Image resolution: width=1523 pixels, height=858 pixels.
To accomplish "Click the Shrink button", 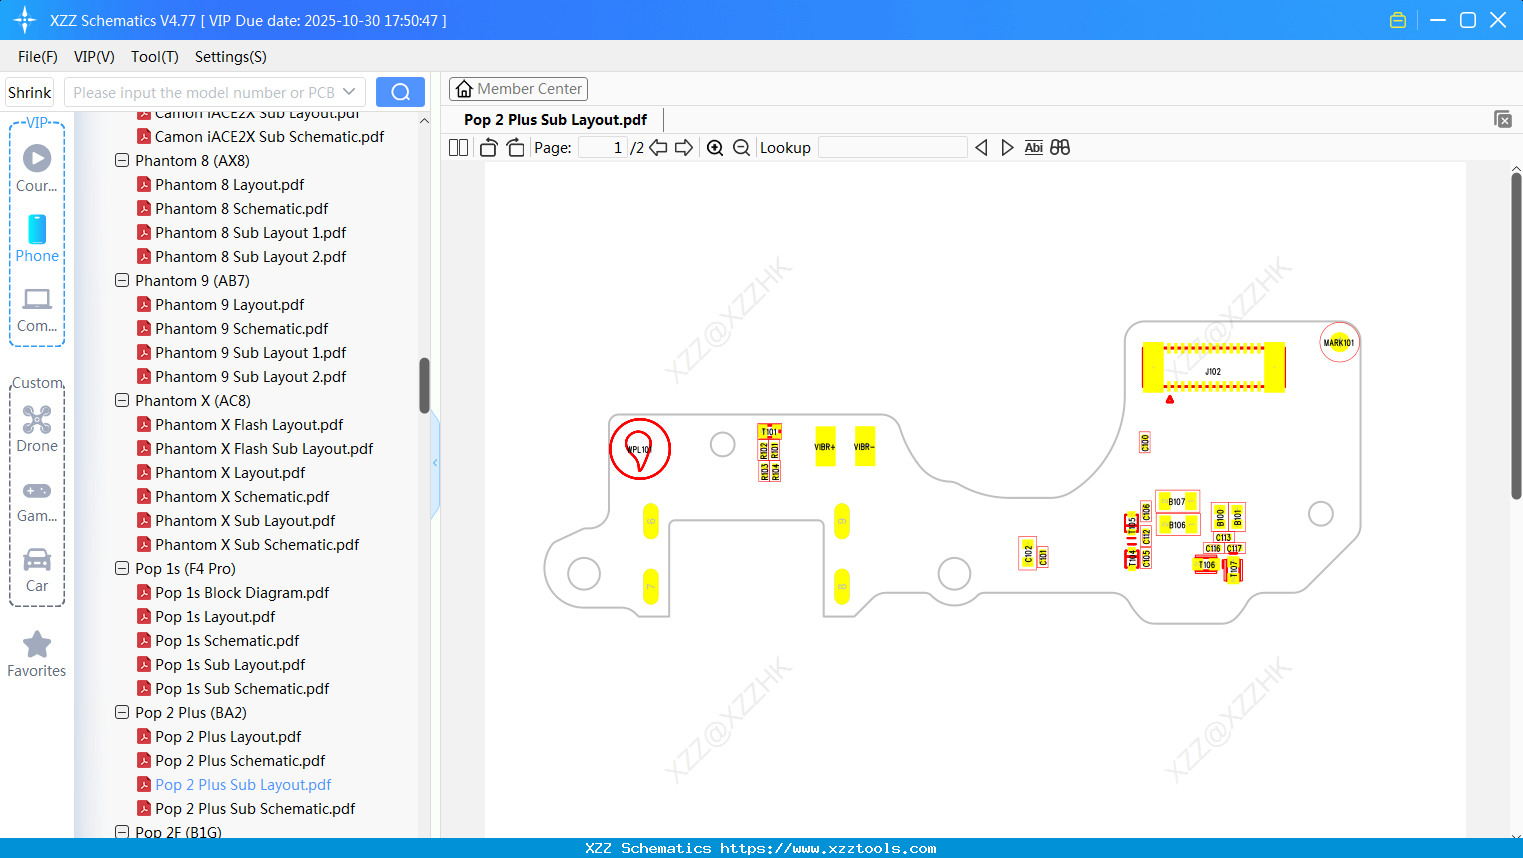I will [29, 92].
